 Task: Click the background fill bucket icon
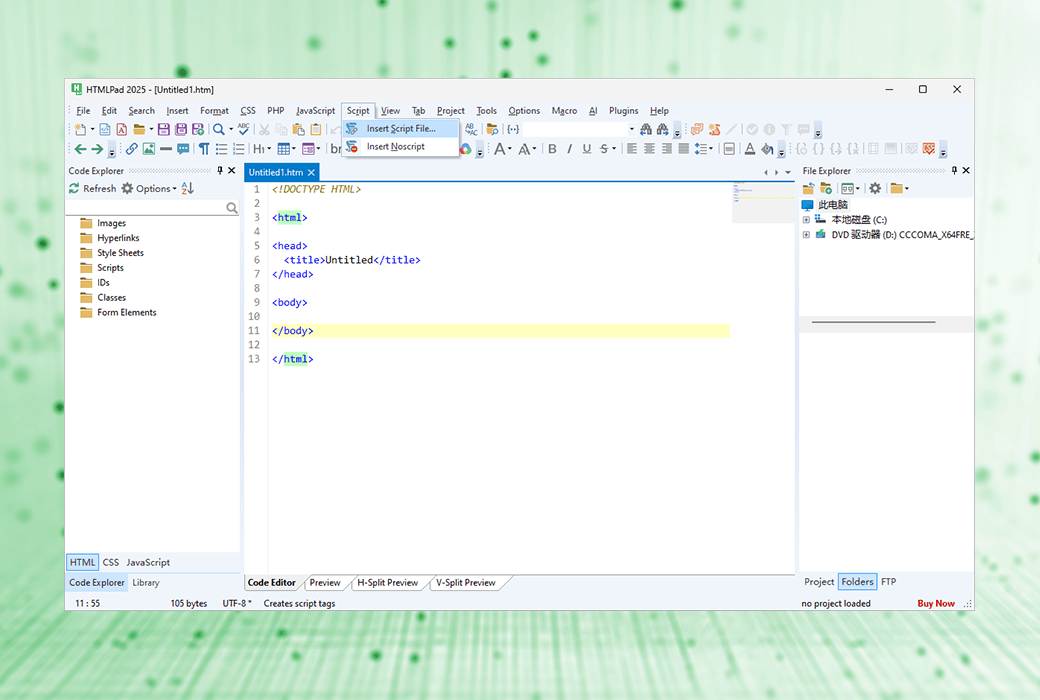(x=767, y=149)
